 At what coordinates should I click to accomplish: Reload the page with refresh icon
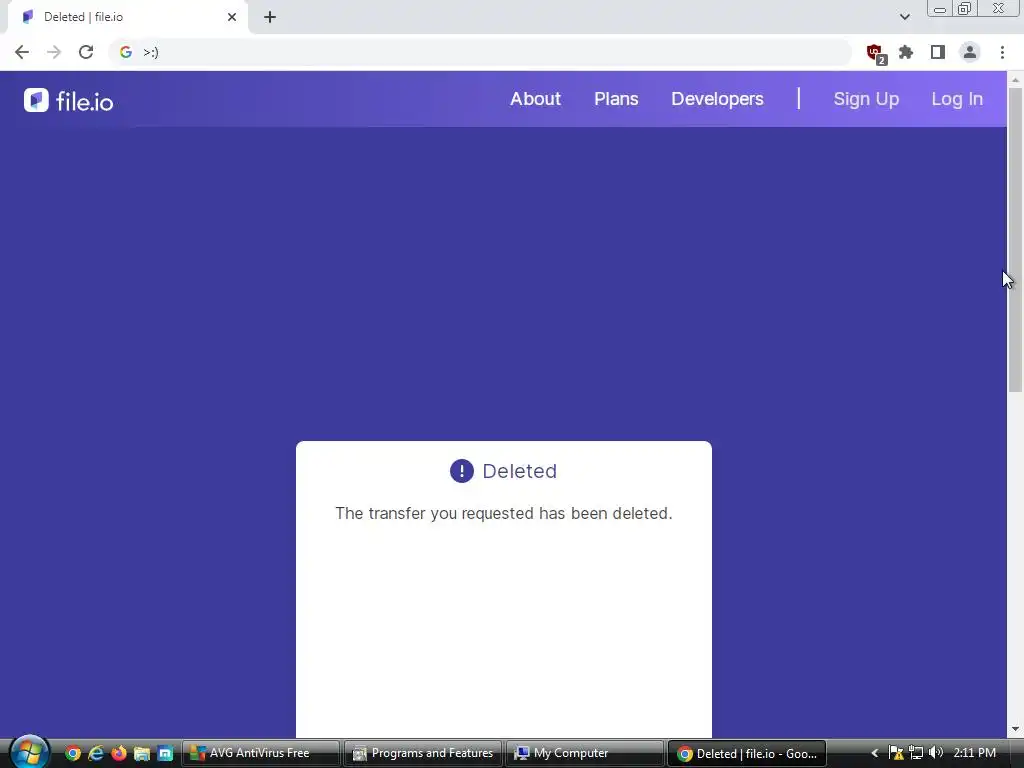point(86,52)
